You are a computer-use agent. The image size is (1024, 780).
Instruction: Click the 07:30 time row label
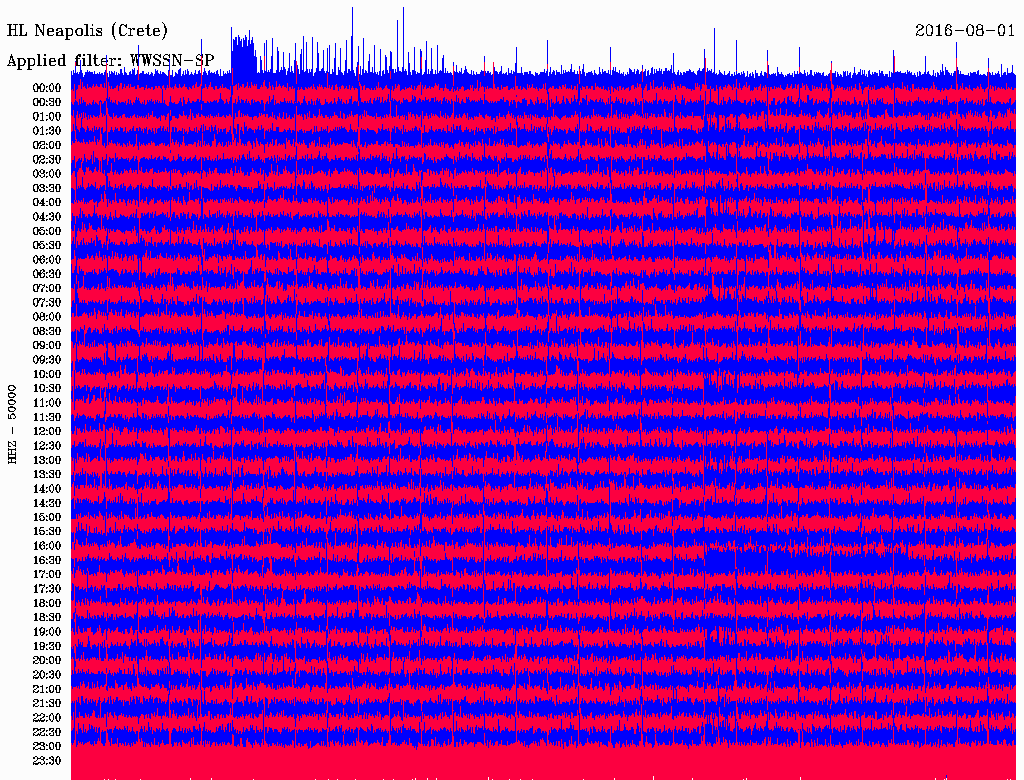47,303
